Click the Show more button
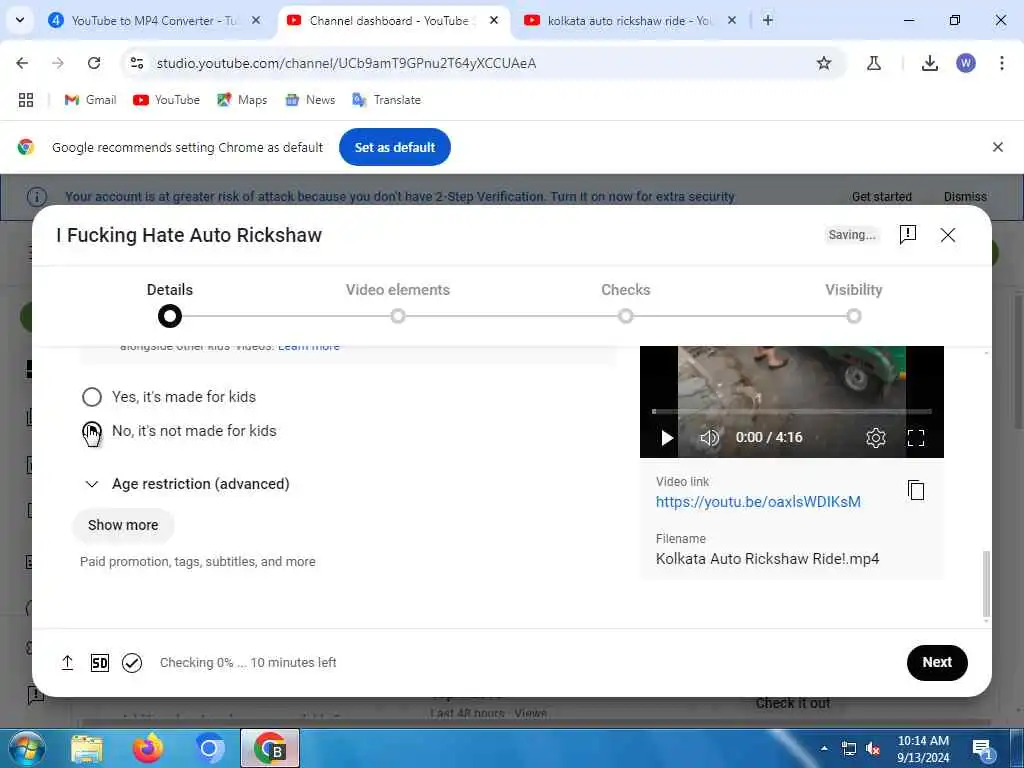Image resolution: width=1024 pixels, height=768 pixels. (x=123, y=525)
